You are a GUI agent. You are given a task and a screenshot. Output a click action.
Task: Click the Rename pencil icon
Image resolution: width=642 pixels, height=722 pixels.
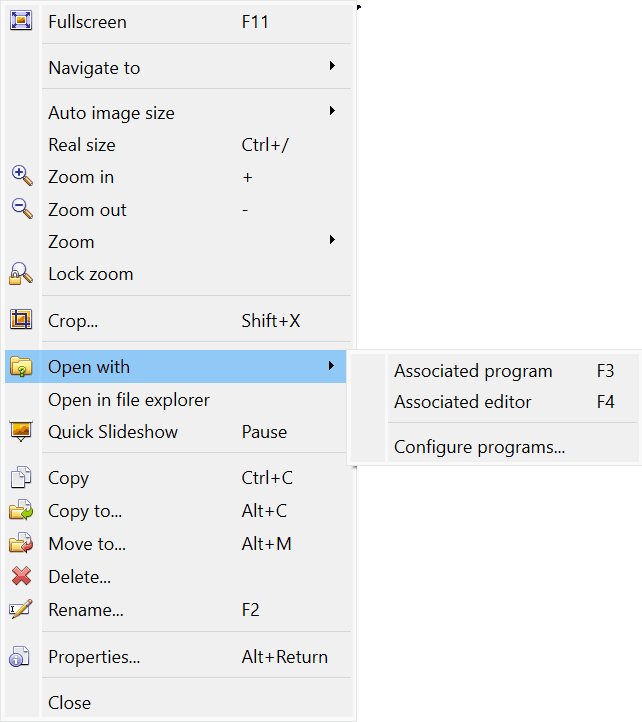point(21,609)
